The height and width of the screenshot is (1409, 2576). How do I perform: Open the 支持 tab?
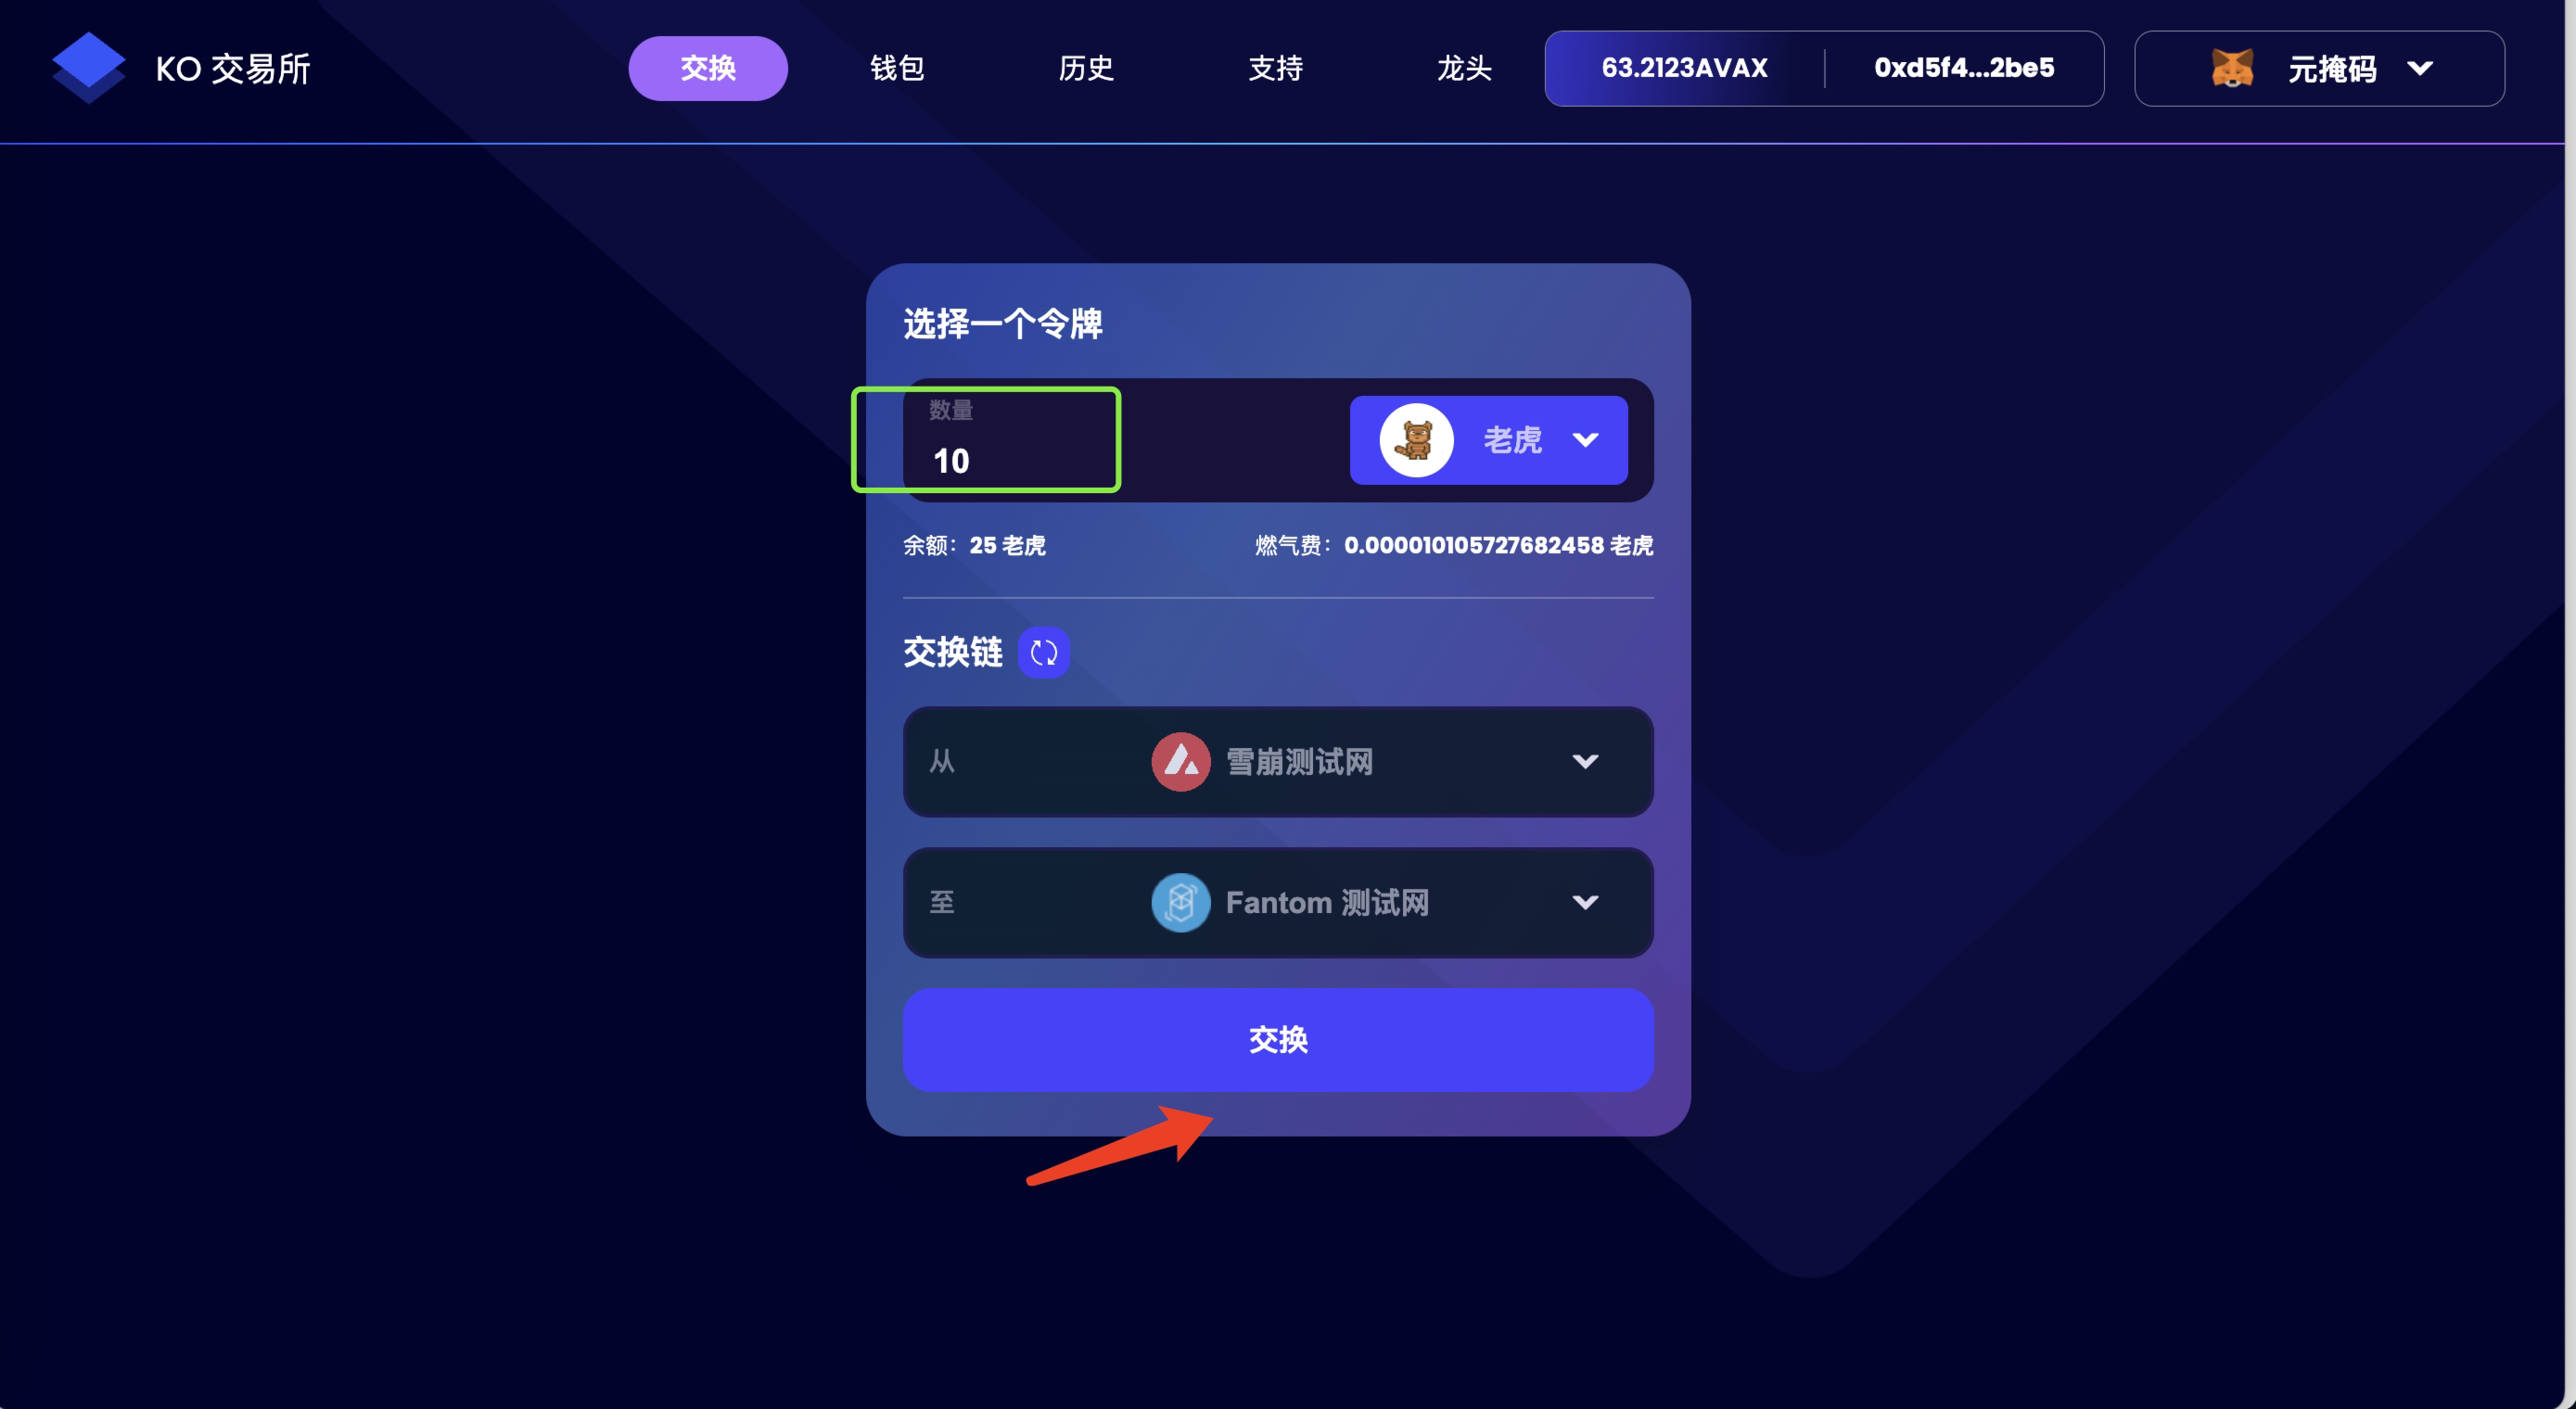[1275, 68]
